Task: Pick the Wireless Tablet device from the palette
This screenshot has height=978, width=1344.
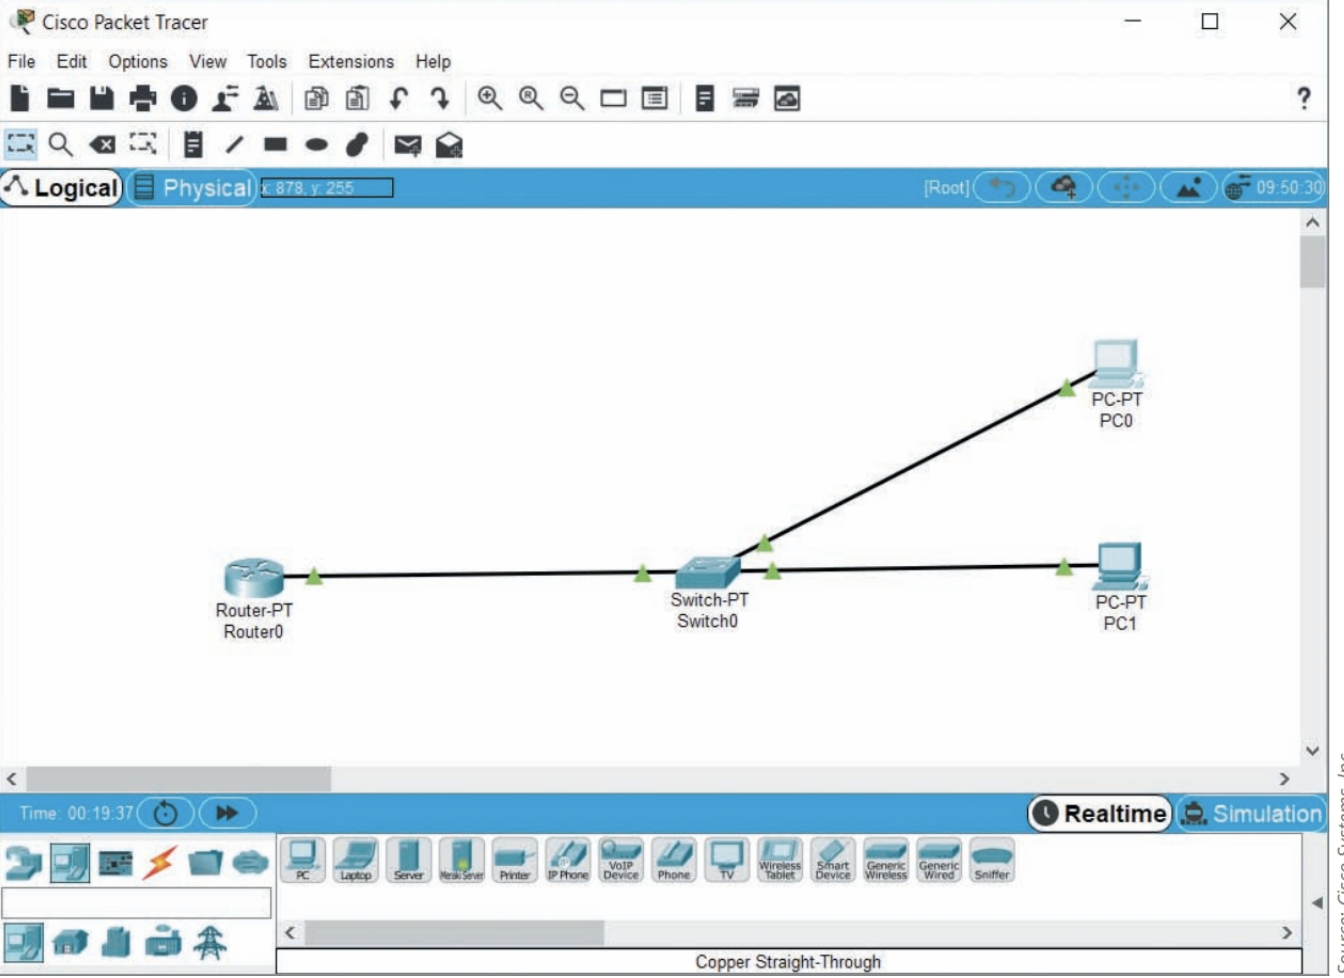Action: (x=779, y=860)
